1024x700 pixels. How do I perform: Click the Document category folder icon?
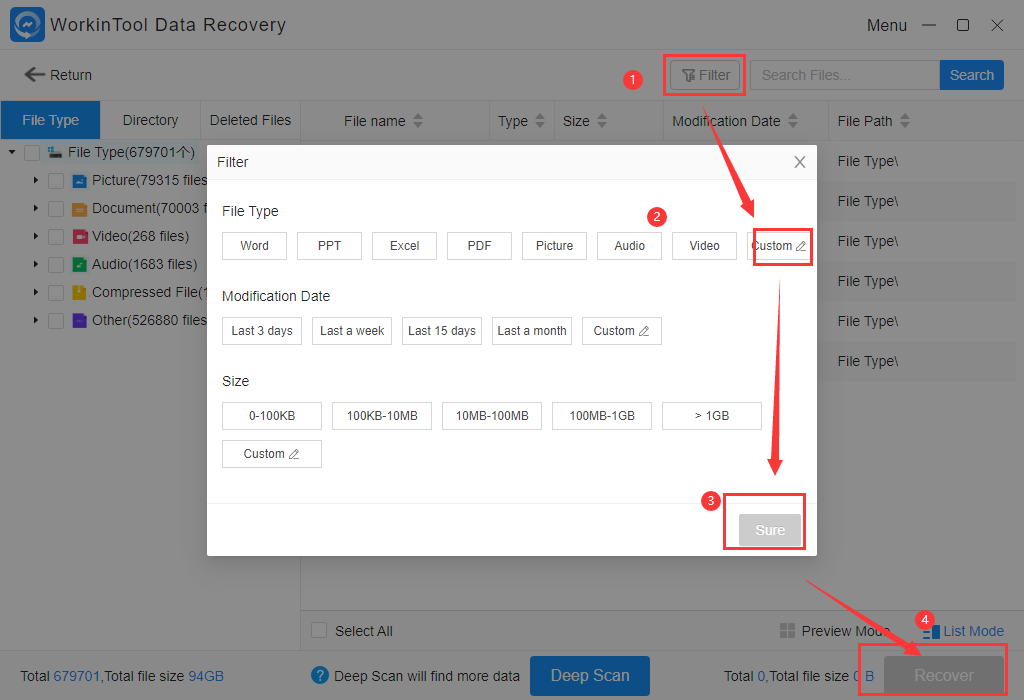(x=80, y=209)
